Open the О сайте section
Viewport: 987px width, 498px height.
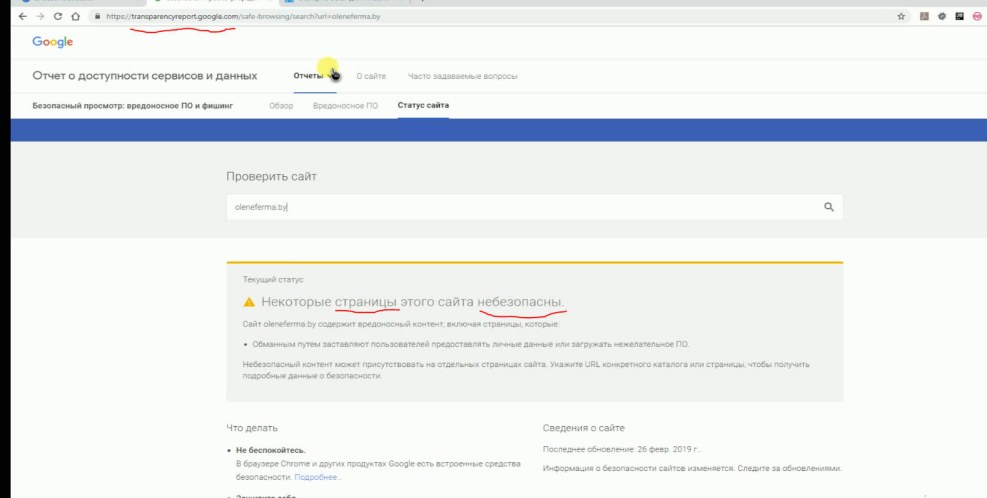(x=371, y=77)
